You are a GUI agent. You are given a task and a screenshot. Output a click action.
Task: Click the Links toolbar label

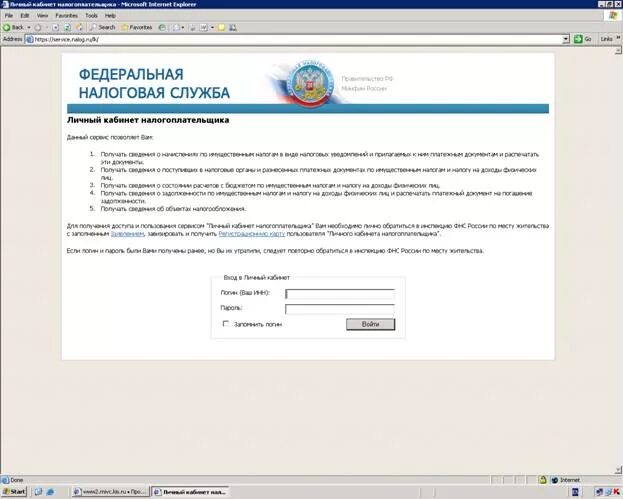click(606, 39)
